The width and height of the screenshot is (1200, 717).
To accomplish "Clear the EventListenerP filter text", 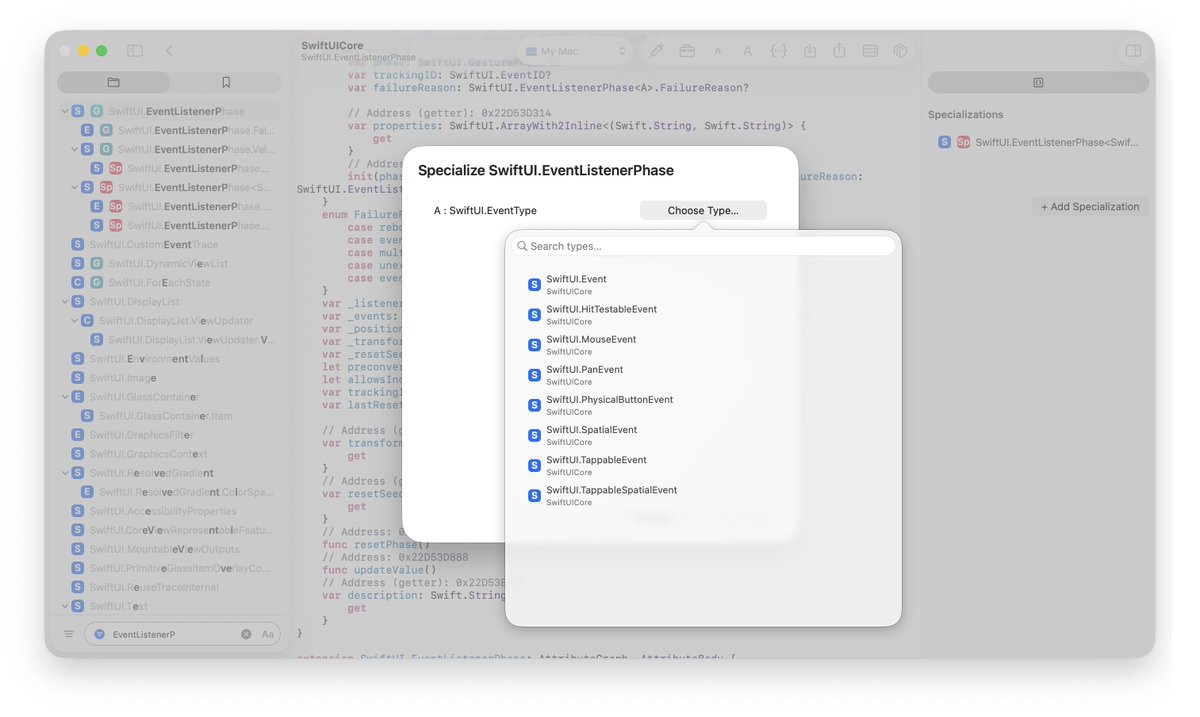I will point(246,634).
